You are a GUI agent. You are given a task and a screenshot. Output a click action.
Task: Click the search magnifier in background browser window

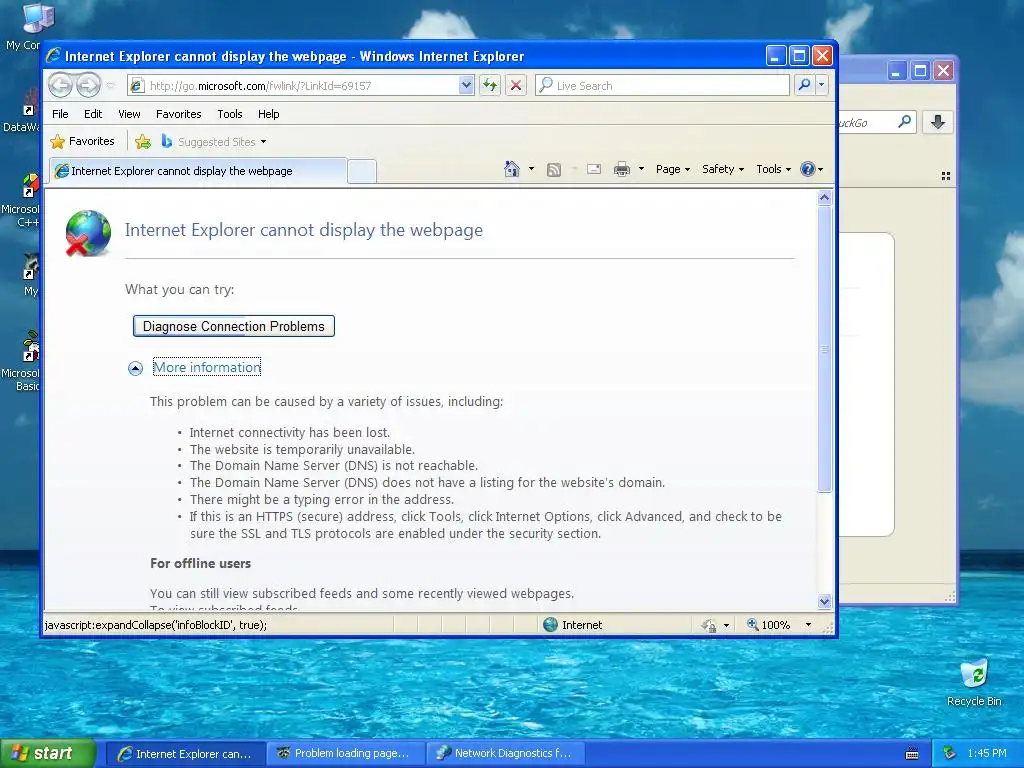tap(904, 121)
